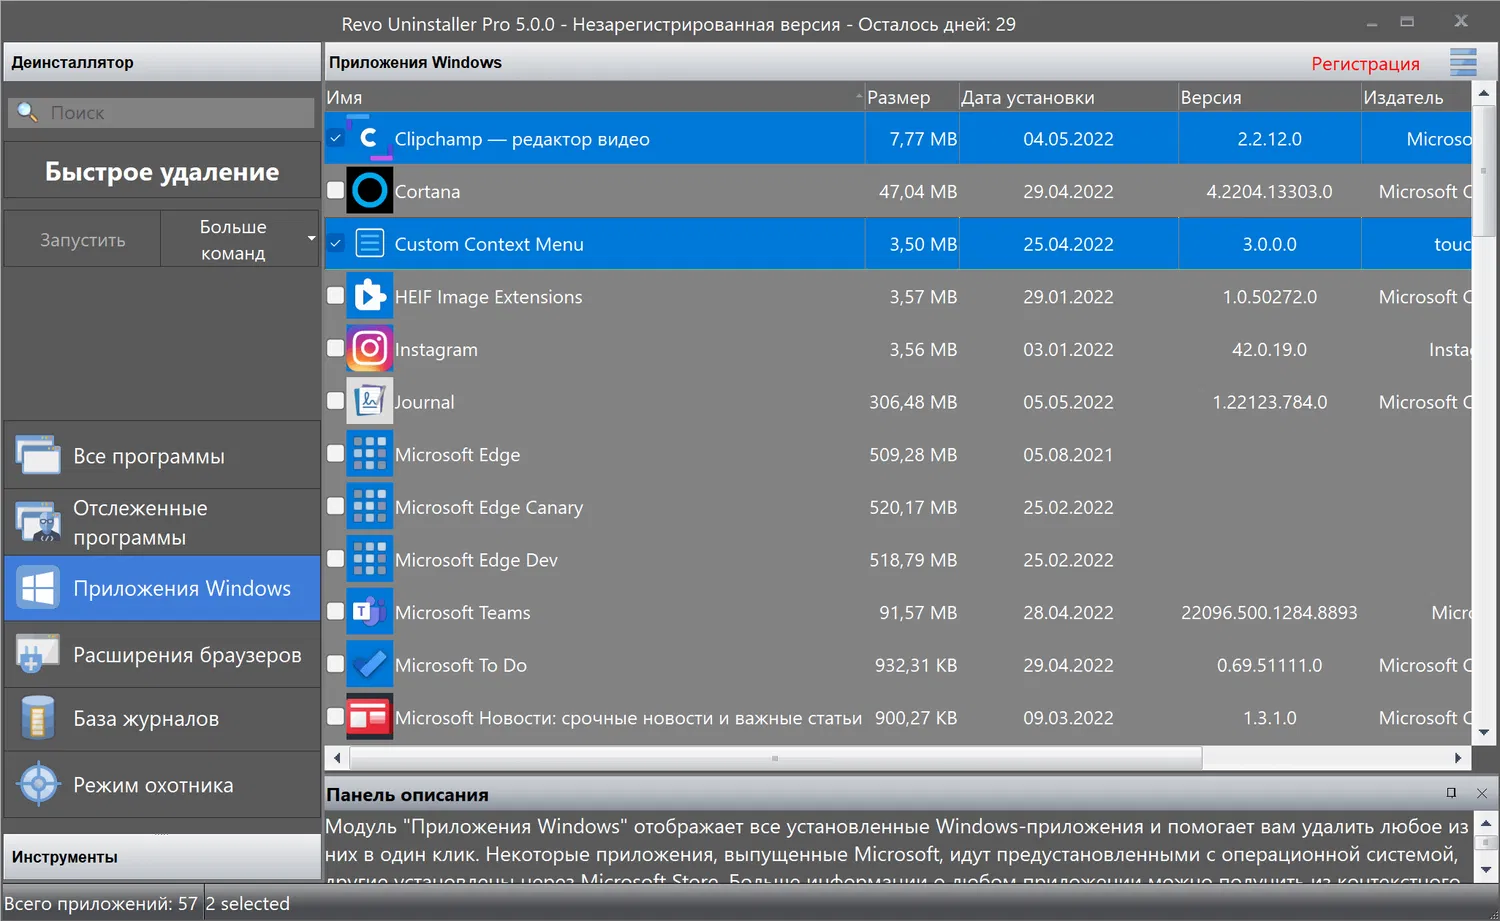Click the app list vertical scrollbar thumb
Screen dimensions: 1500x921
(1484, 169)
